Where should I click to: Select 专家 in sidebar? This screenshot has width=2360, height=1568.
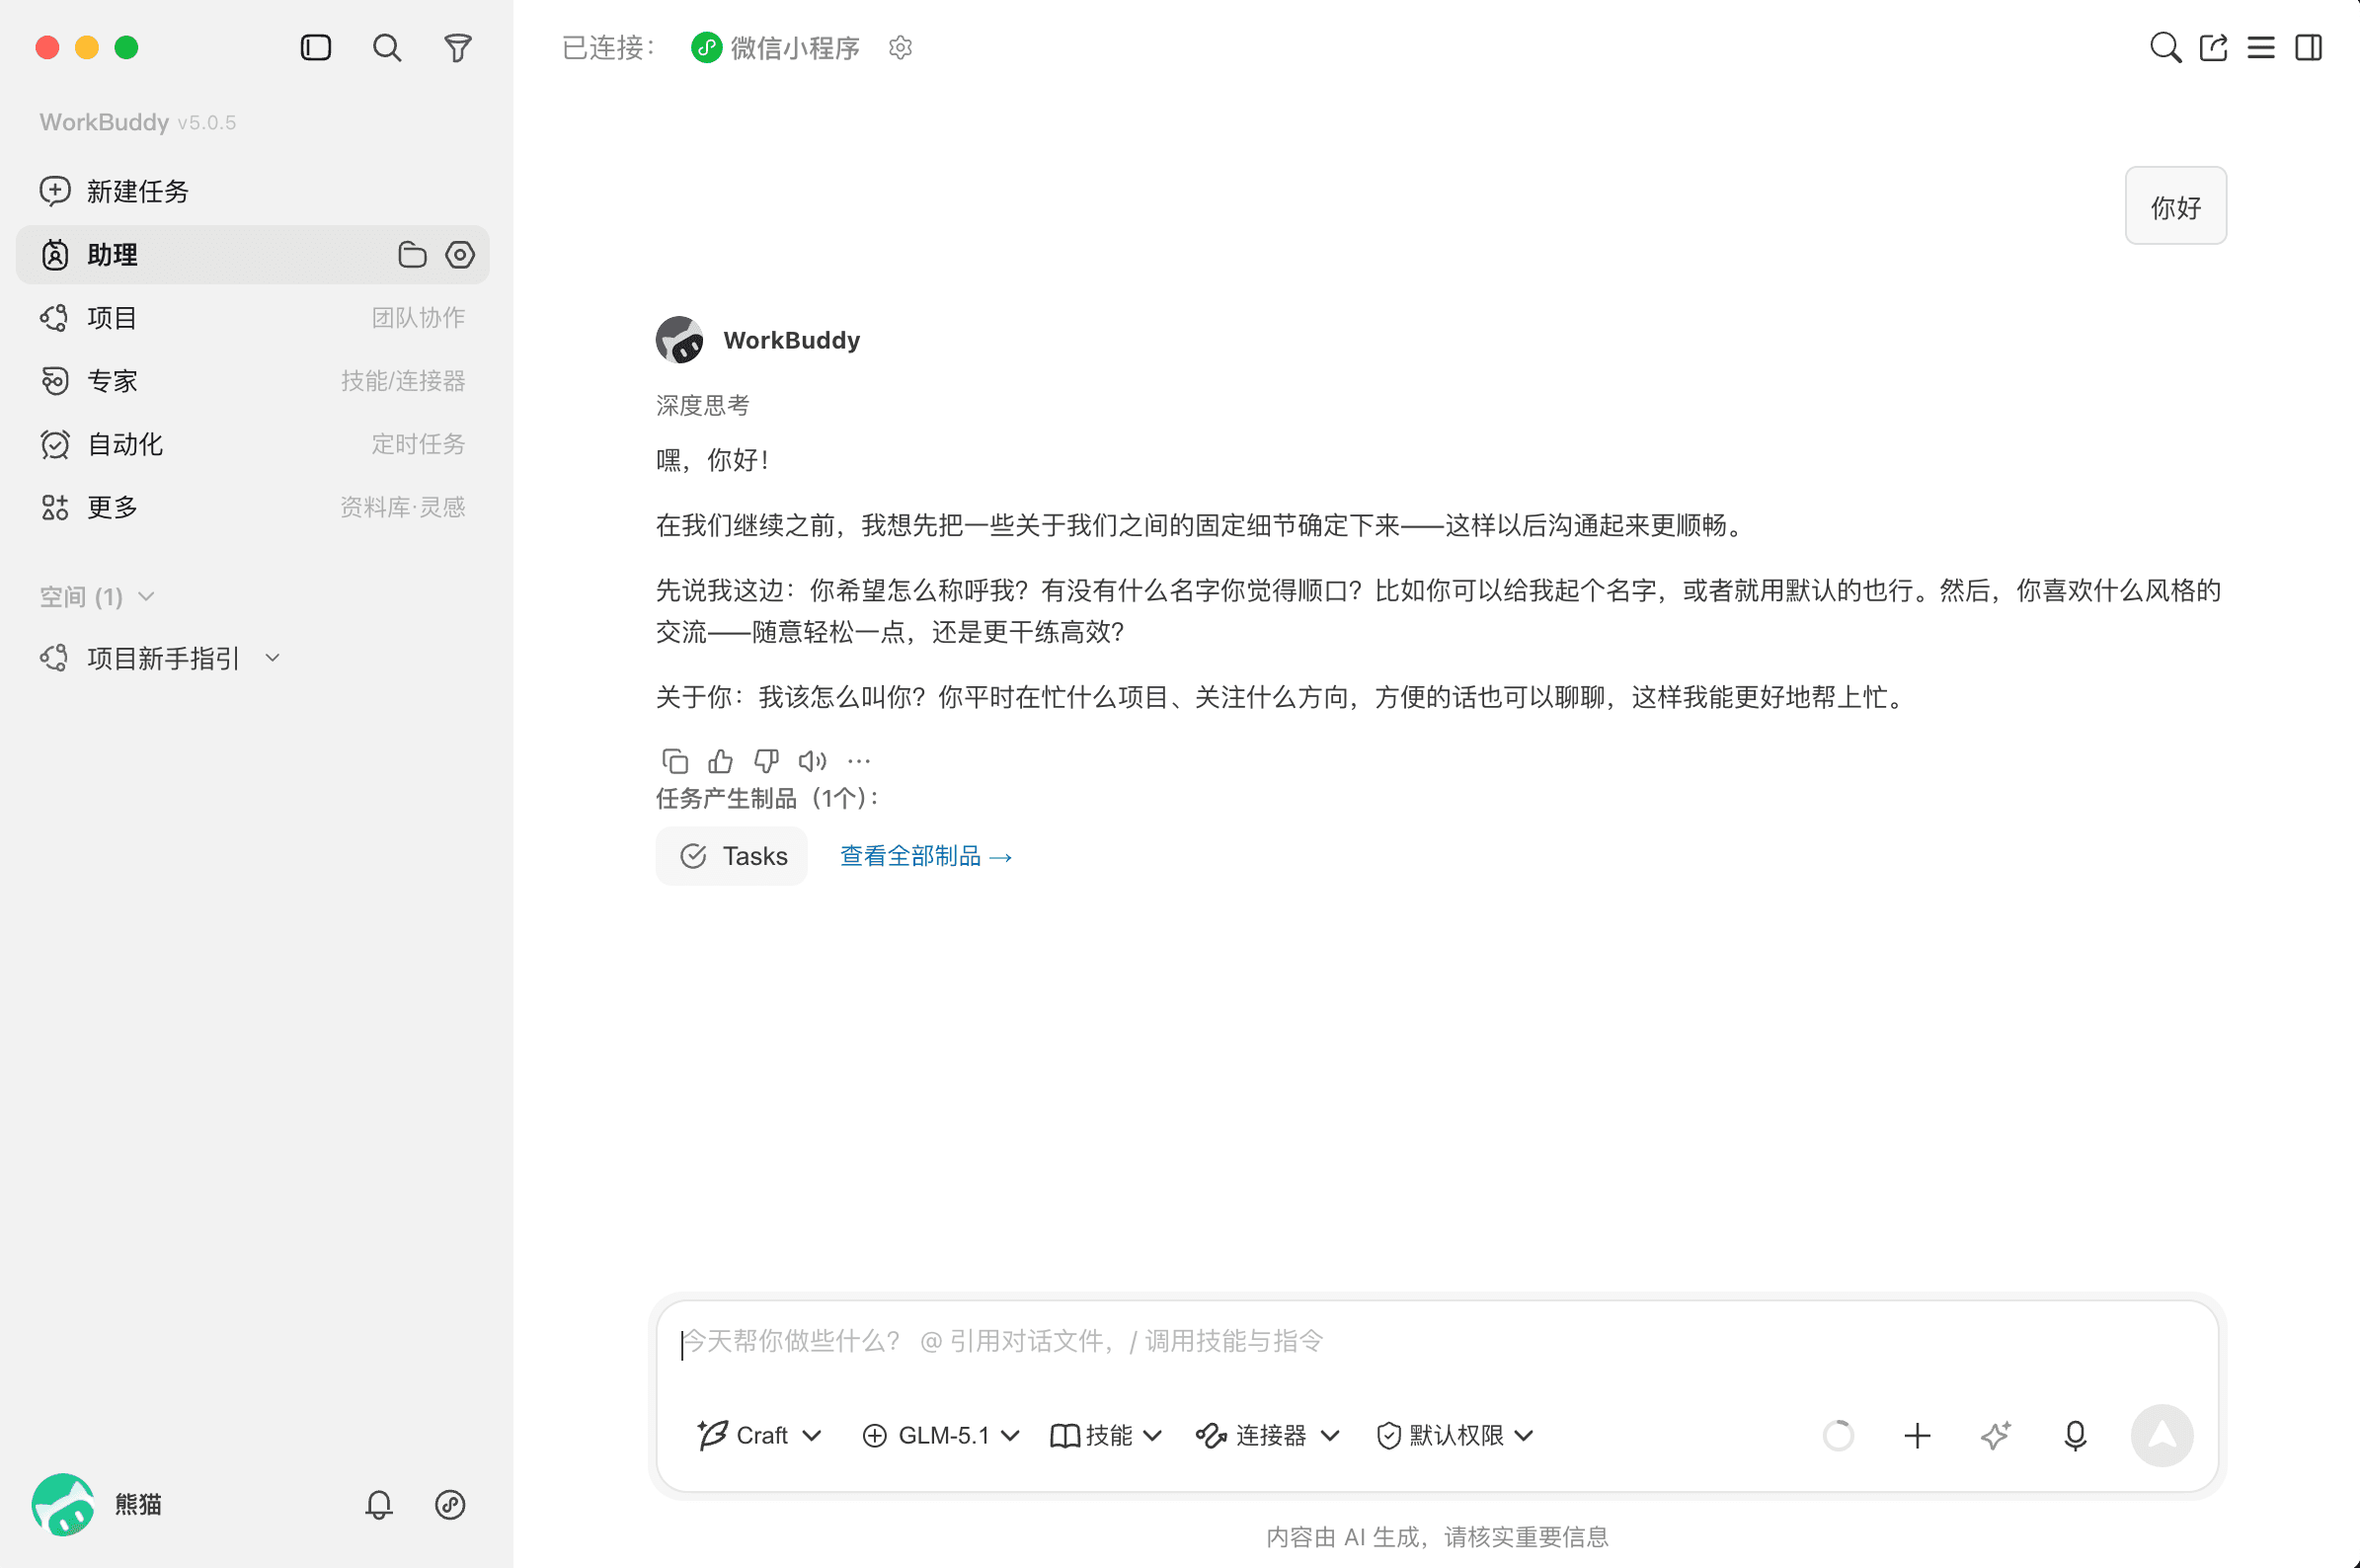click(252, 380)
